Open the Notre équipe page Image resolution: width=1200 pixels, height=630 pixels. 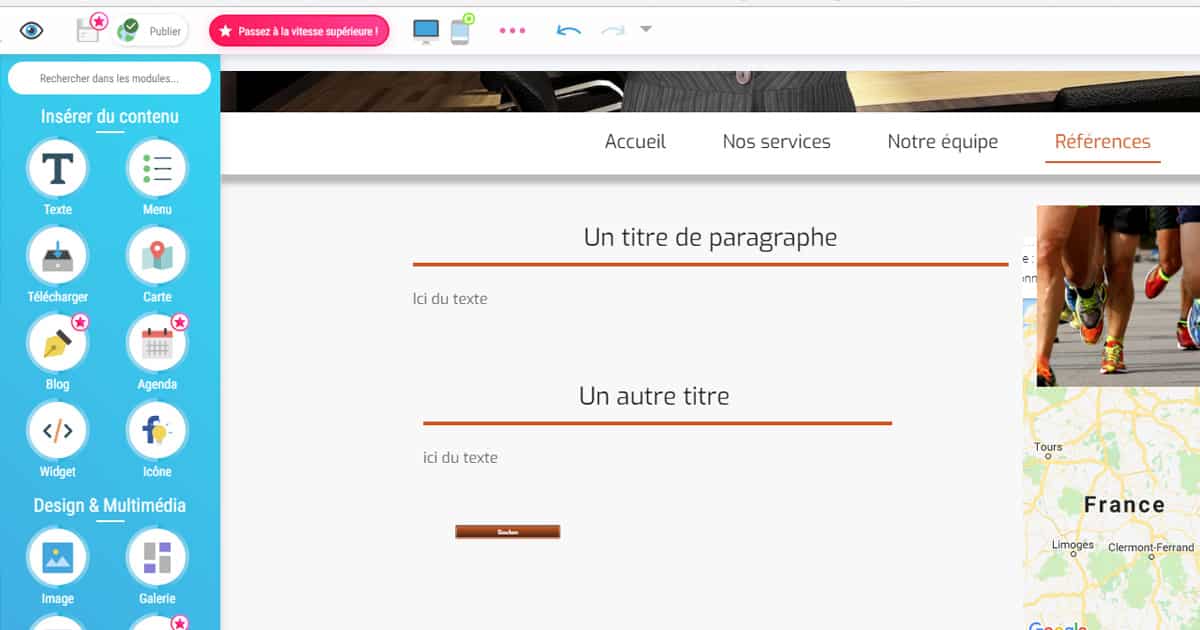tap(942, 142)
